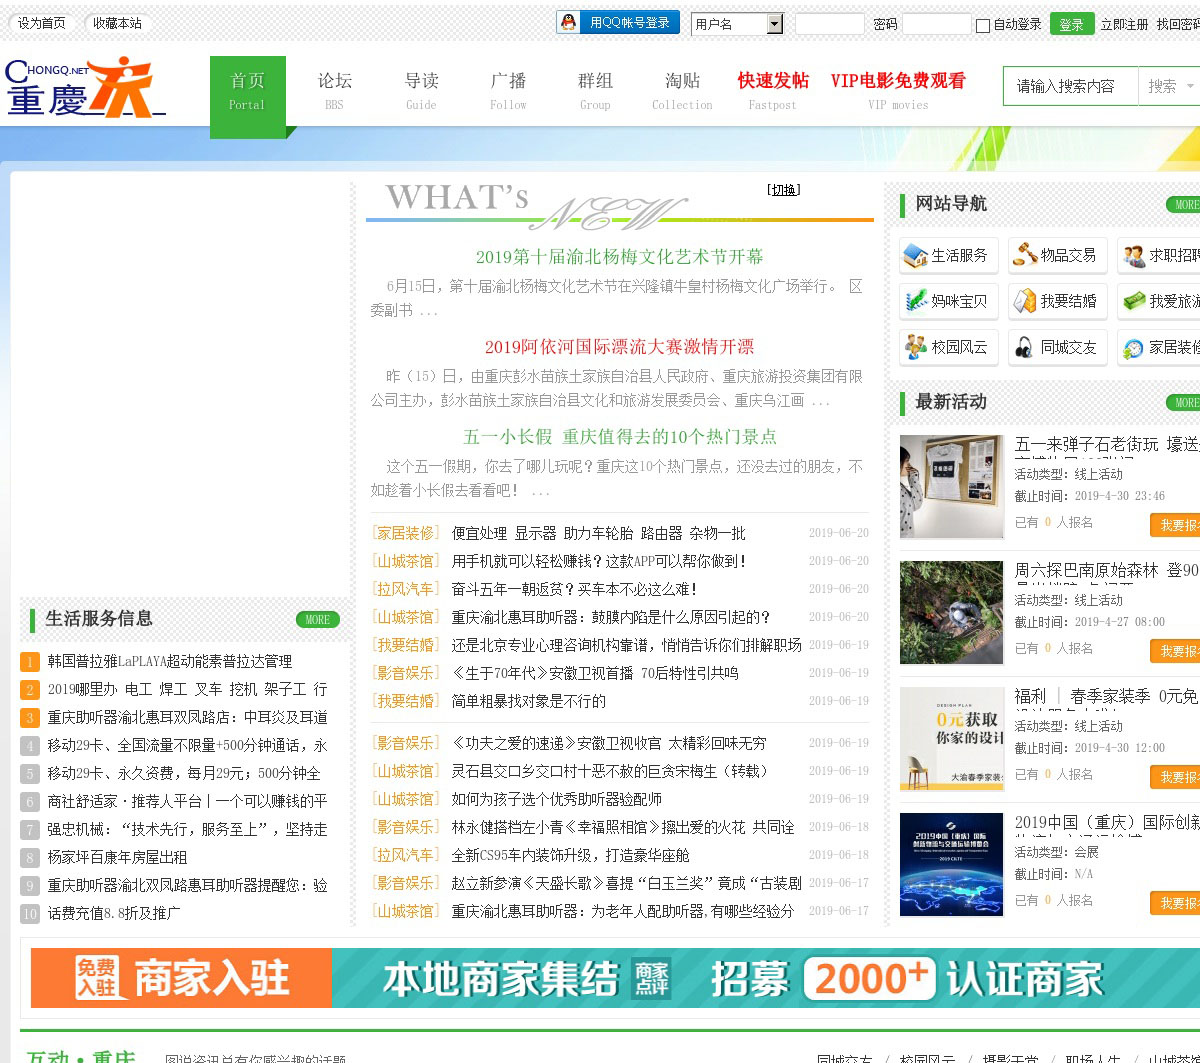
Task: Open the 周六探巴南原始森林 activity thumbnail
Action: tap(951, 612)
